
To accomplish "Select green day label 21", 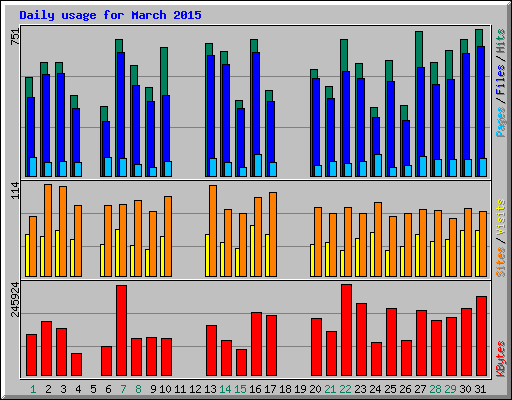I will [330, 389].
